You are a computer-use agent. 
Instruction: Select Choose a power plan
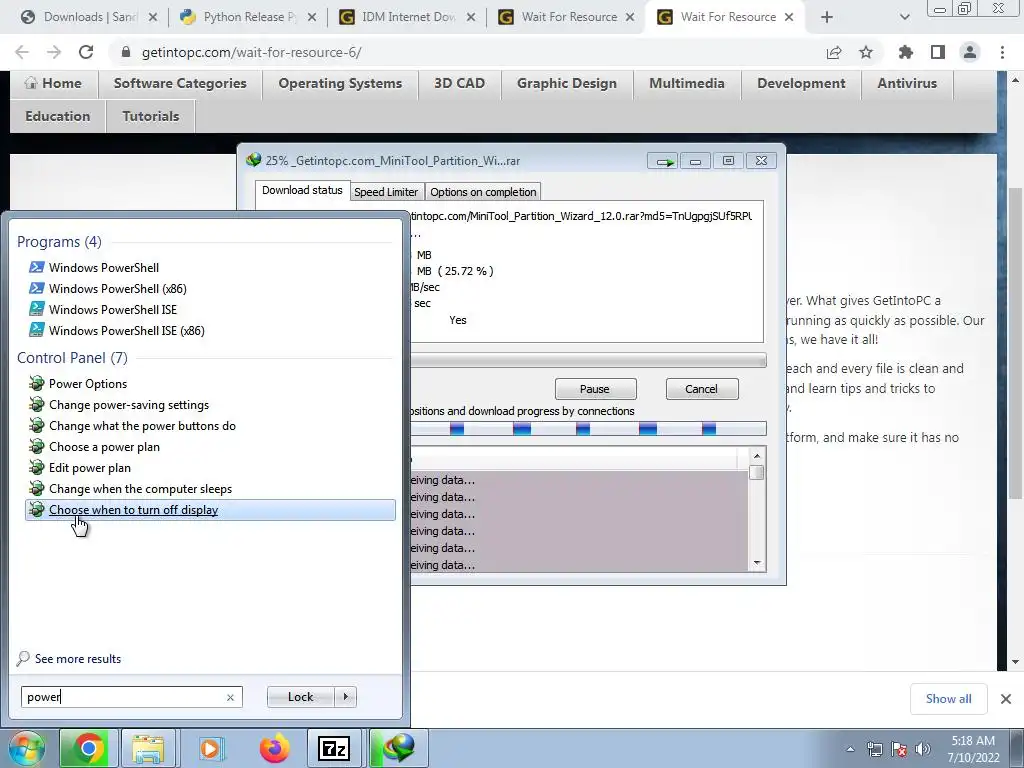pos(104,447)
